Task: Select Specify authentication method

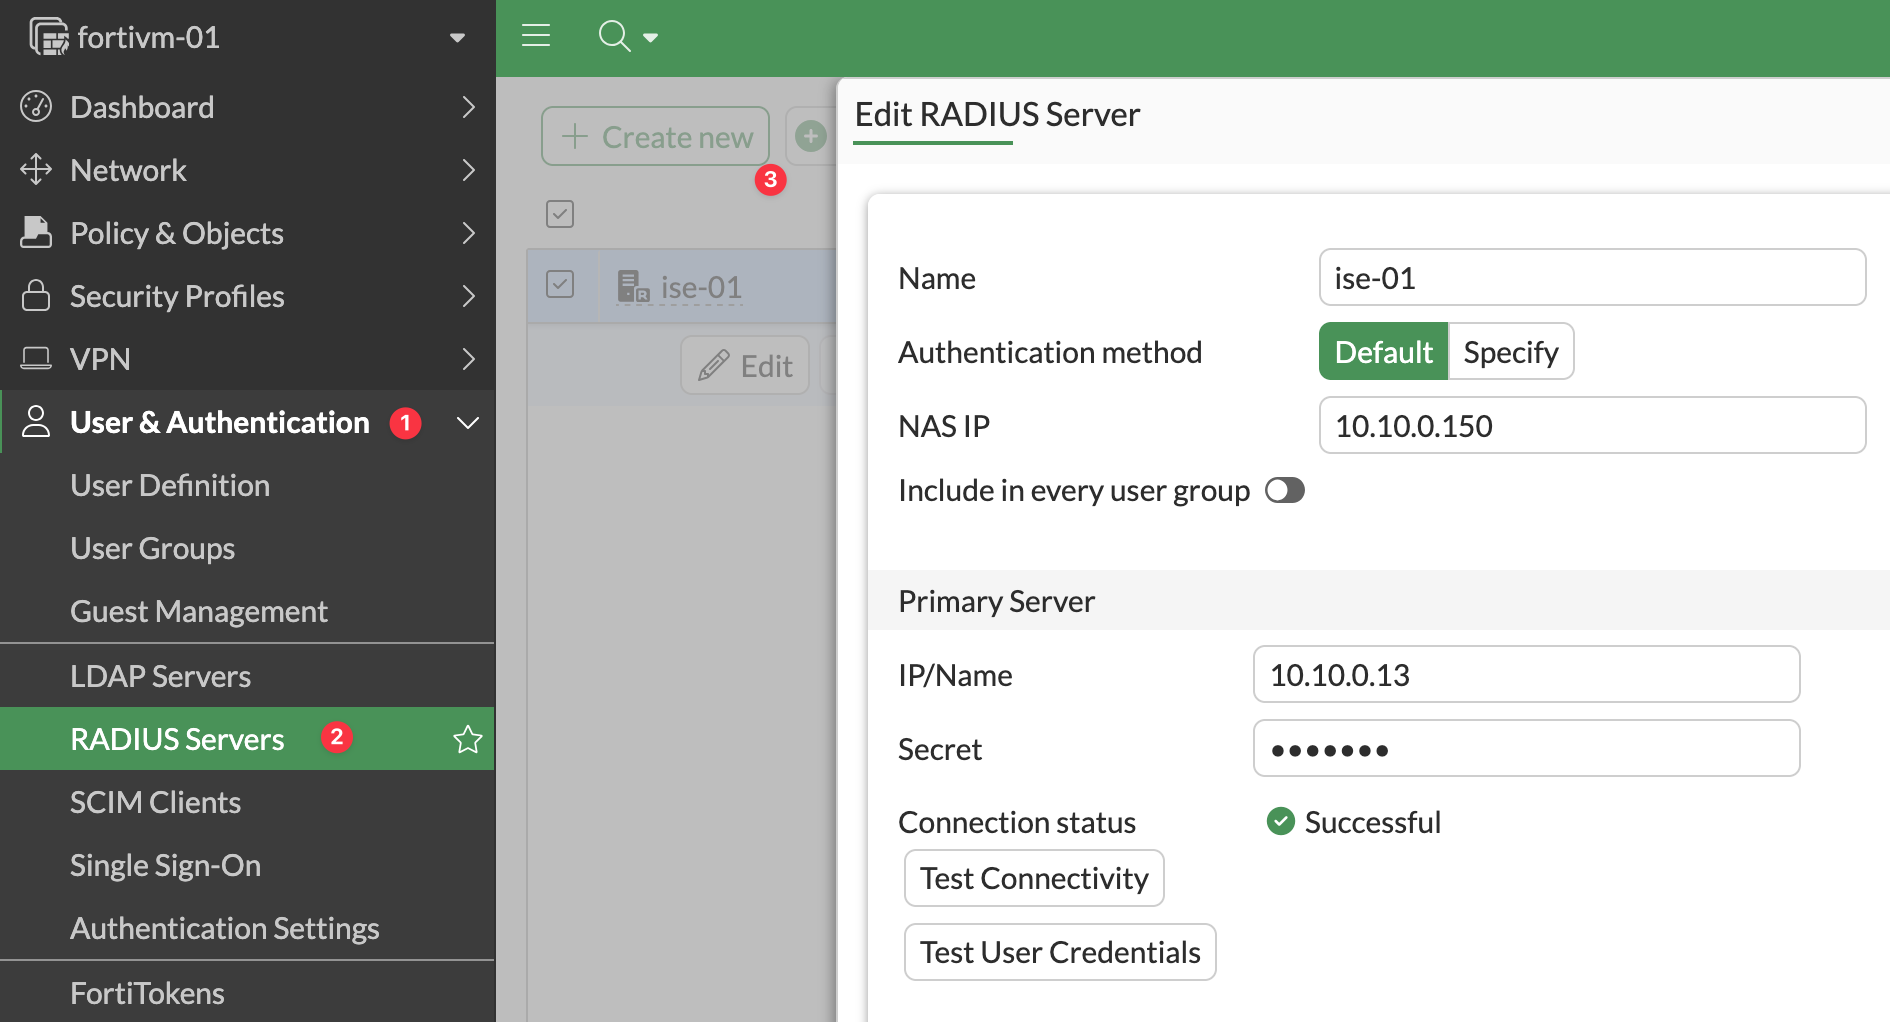Action: (1510, 352)
